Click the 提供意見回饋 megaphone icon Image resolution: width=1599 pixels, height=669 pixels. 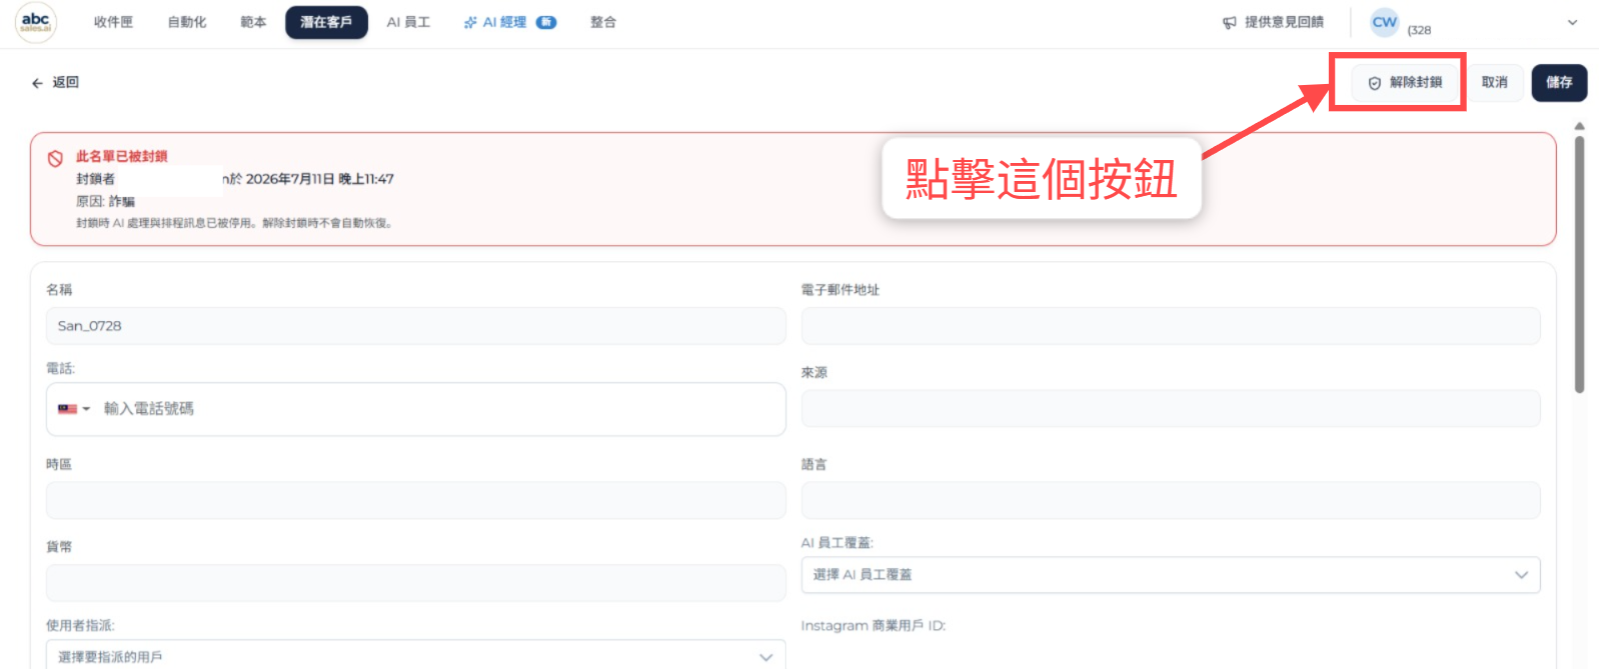click(x=1230, y=22)
